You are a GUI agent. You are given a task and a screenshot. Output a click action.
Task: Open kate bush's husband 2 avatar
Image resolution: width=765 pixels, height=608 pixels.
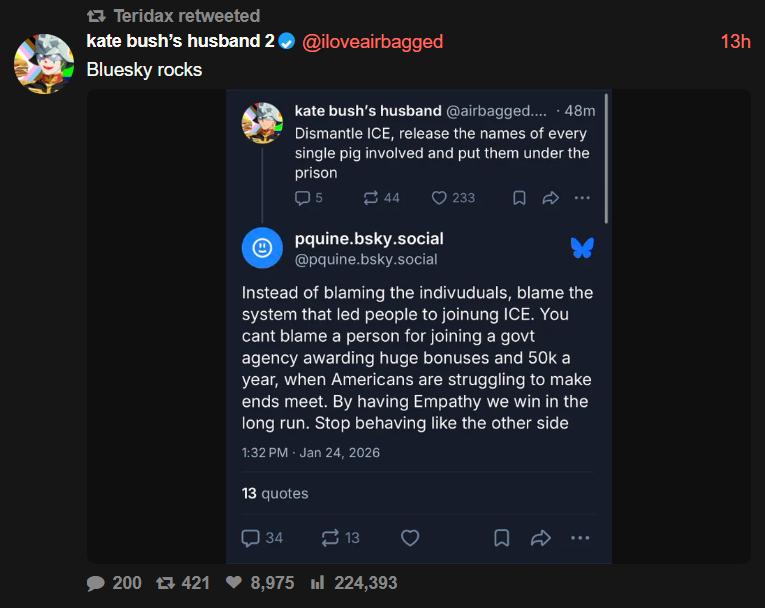click(43, 63)
